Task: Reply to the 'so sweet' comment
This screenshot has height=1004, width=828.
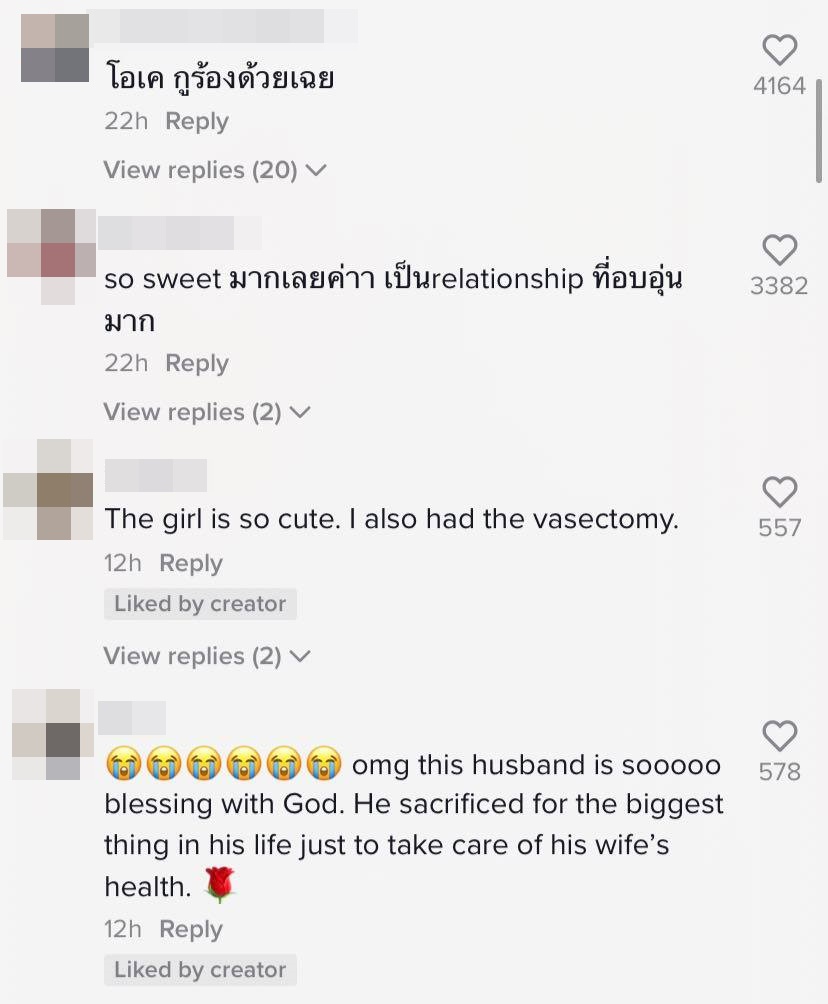Action: pyautogui.click(x=197, y=363)
